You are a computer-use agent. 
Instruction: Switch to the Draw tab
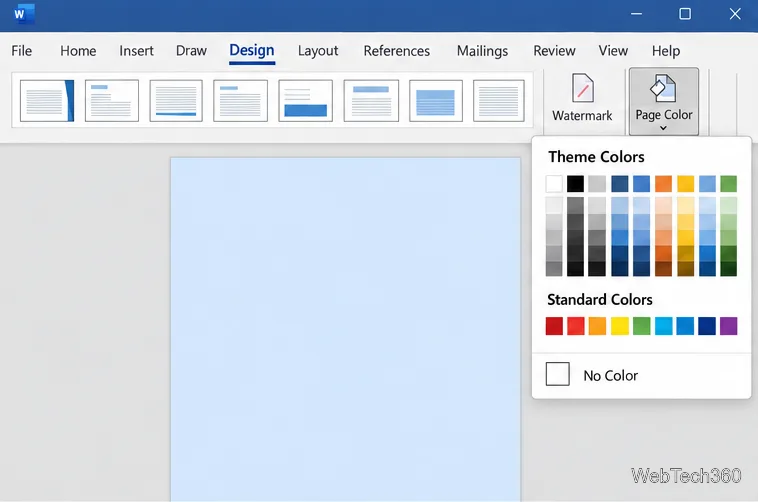[x=191, y=51]
